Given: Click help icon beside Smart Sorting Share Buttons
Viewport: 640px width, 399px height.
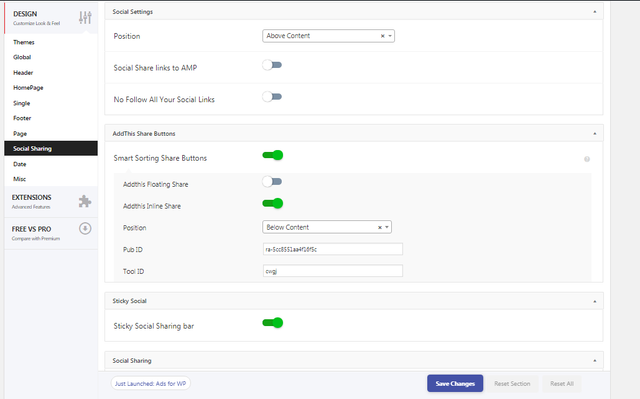Looking at the screenshot, I should 587,159.
